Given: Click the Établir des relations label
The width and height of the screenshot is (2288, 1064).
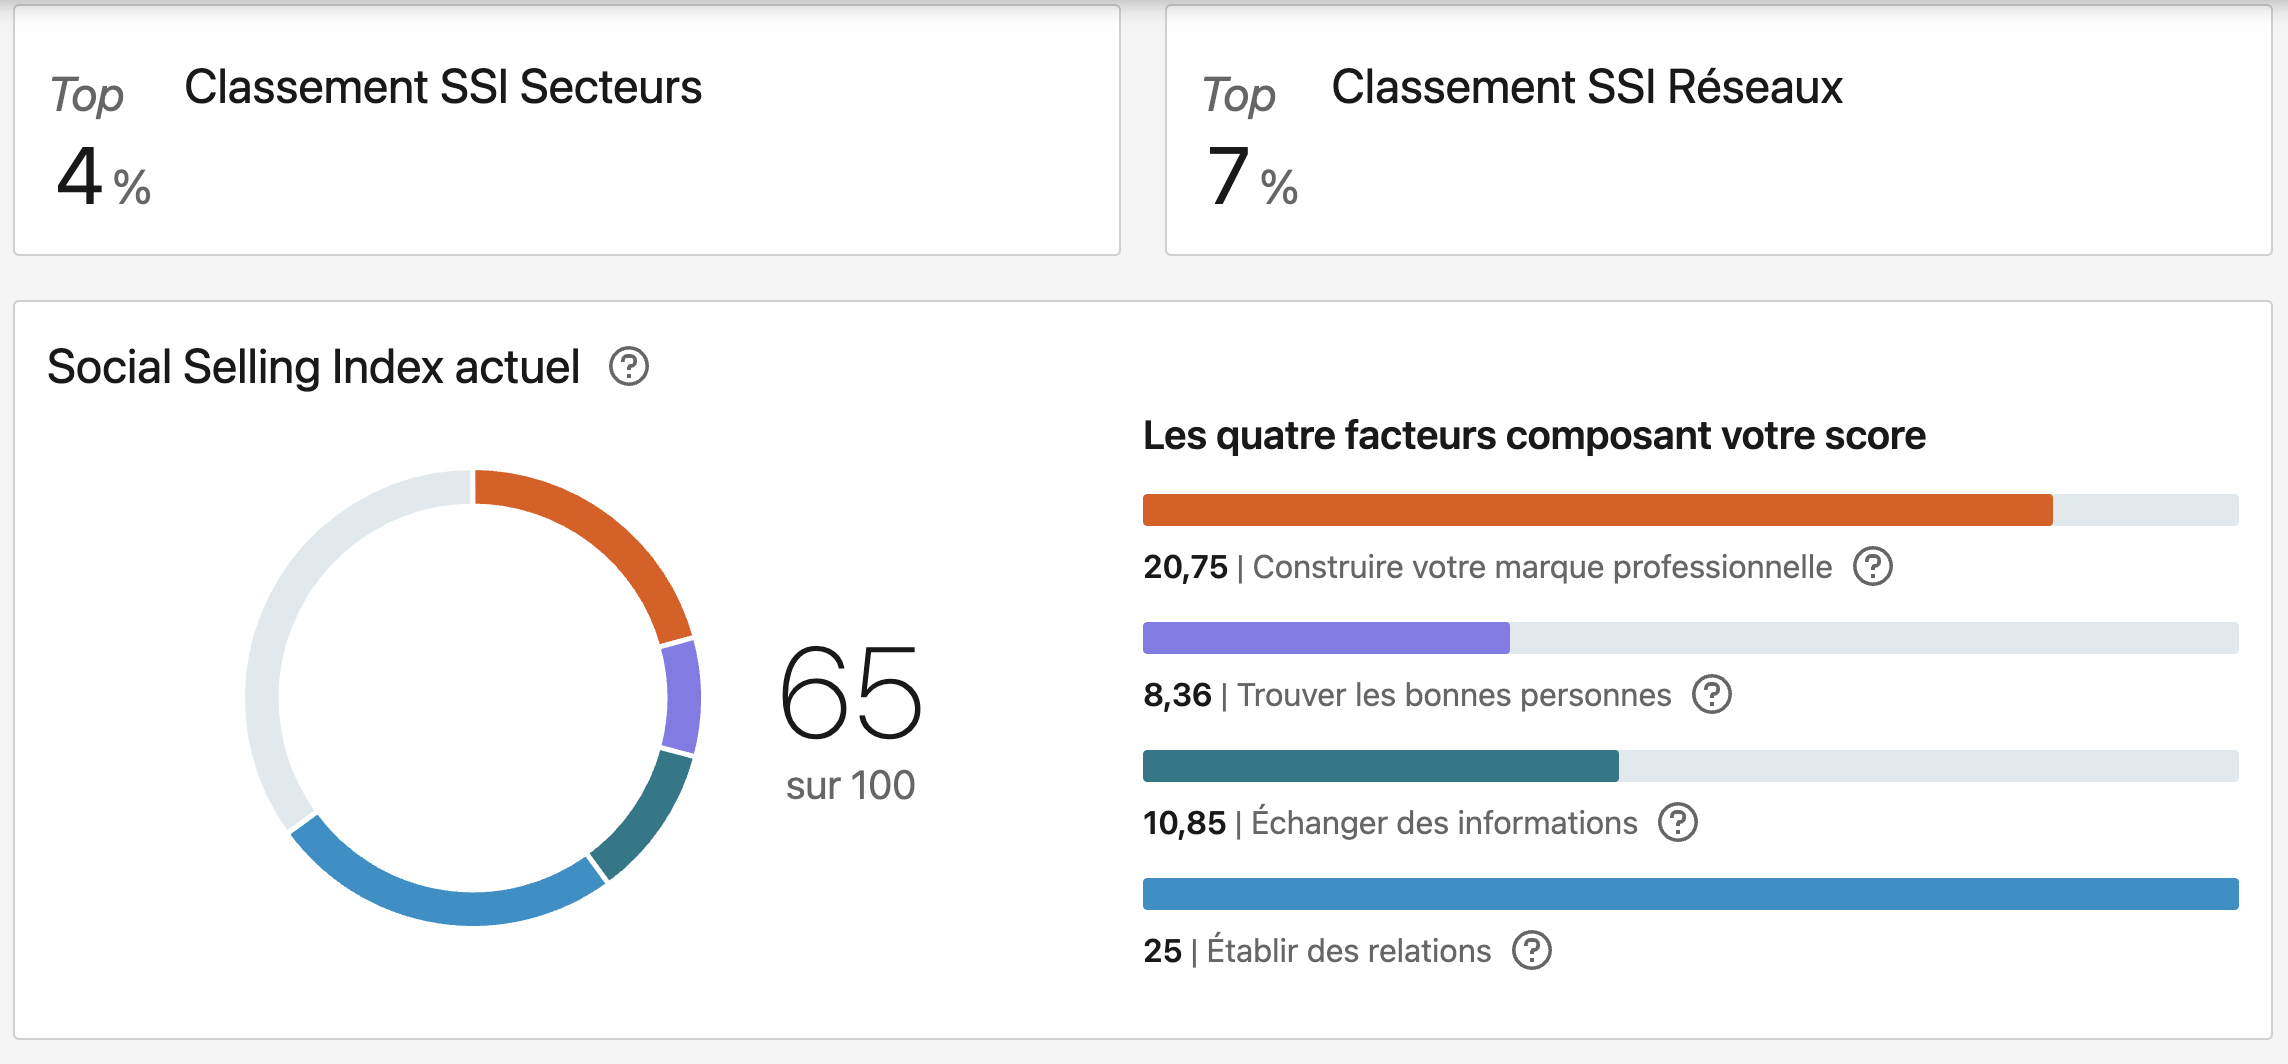Looking at the screenshot, I should tap(1348, 951).
